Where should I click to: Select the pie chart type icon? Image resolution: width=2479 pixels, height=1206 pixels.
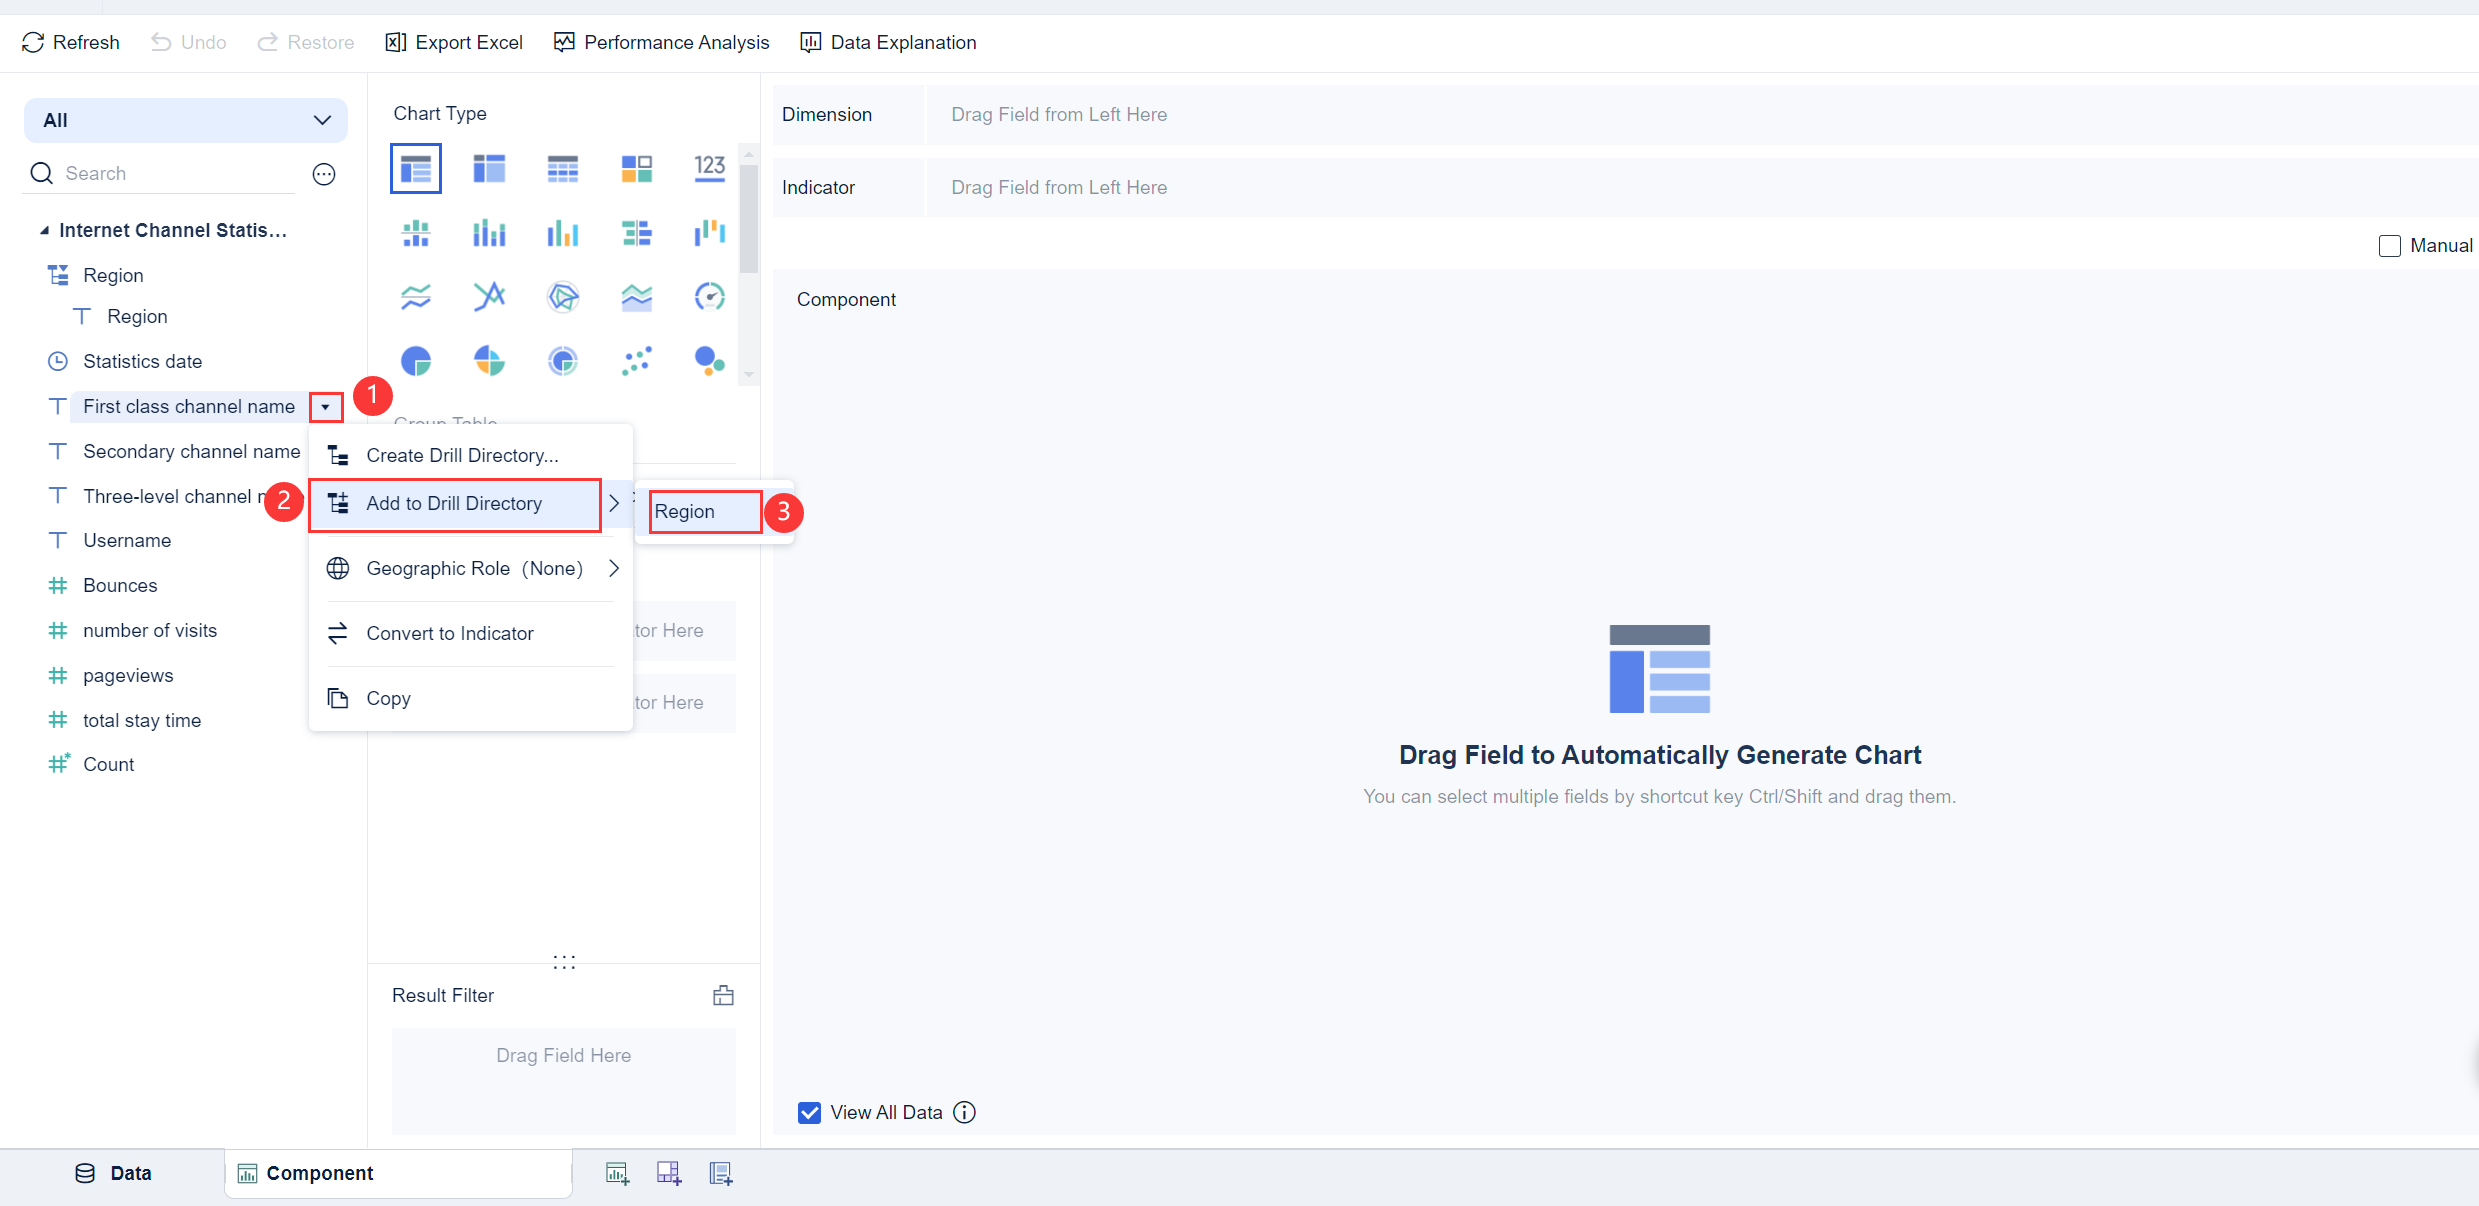point(416,361)
